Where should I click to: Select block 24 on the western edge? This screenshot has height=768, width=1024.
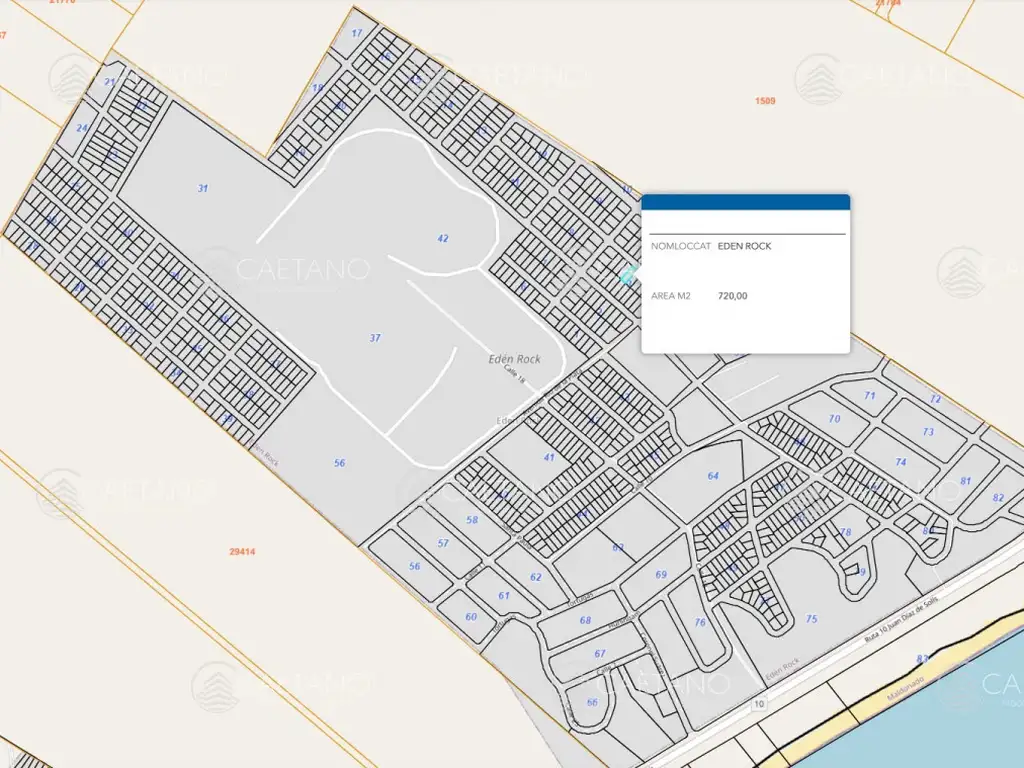tap(82, 128)
